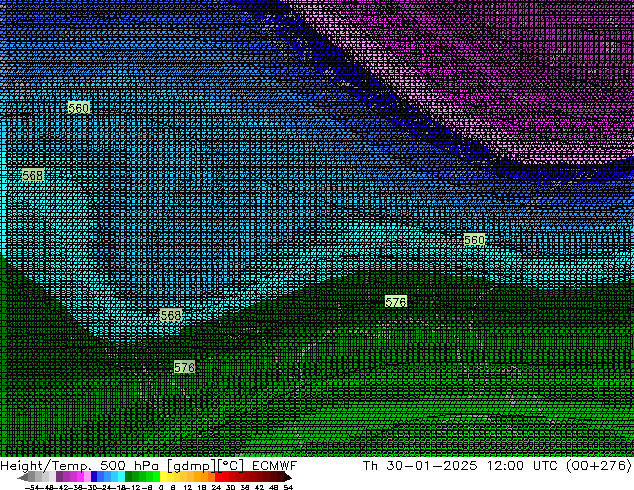Click the 'Height/Temp.' title text
This screenshot has width=634, height=490.
[x=46, y=465]
